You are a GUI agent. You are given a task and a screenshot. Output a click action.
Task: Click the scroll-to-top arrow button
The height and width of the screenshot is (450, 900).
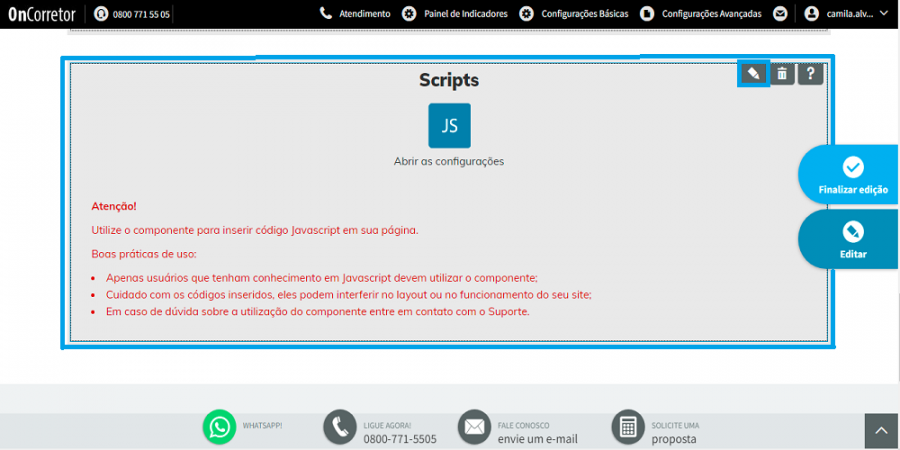pos(881,431)
